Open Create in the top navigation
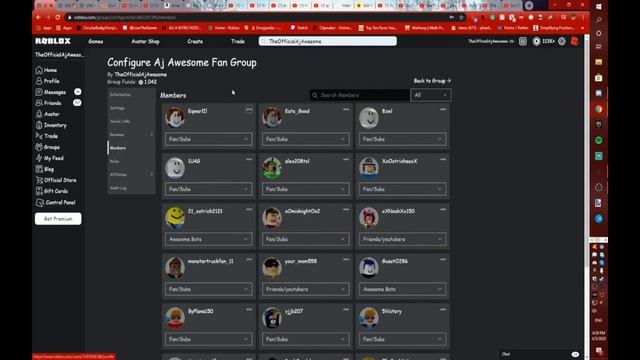 click(195, 42)
